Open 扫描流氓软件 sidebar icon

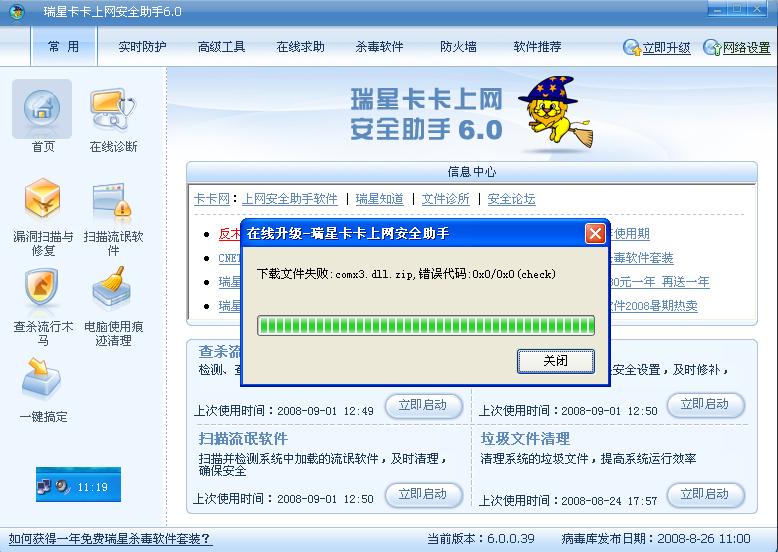click(x=113, y=199)
